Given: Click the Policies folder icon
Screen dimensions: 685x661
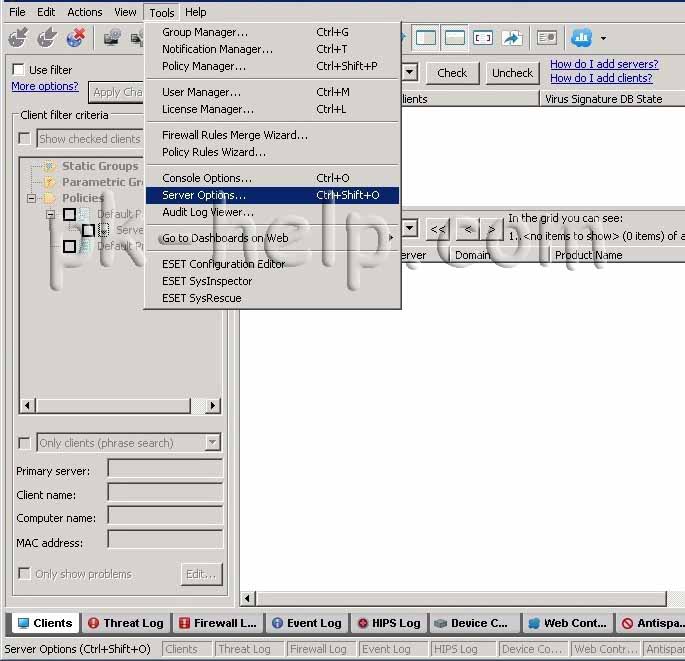Looking at the screenshot, I should pos(49,198).
